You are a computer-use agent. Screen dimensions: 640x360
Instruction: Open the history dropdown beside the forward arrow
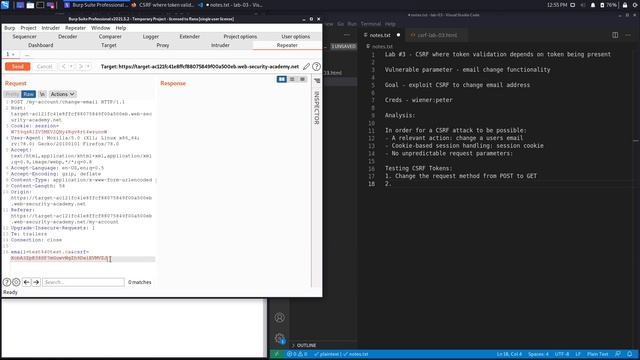click(88, 67)
